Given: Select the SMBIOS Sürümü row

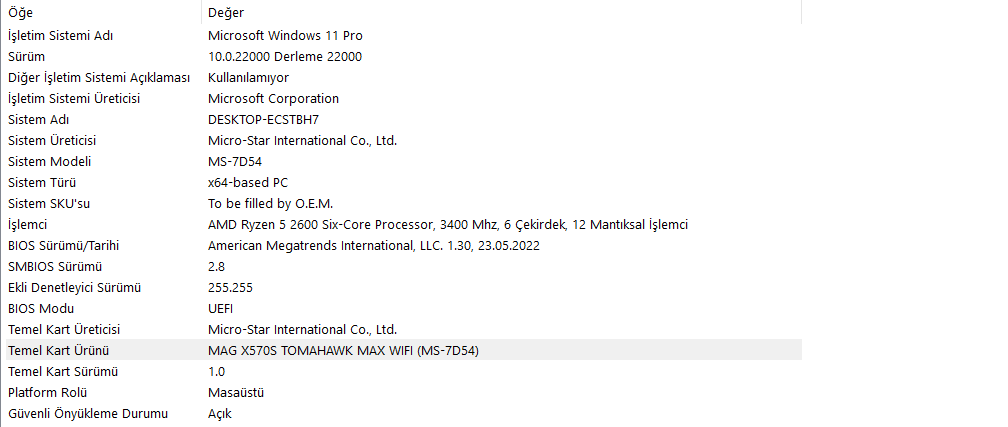Looking at the screenshot, I should [404, 266].
